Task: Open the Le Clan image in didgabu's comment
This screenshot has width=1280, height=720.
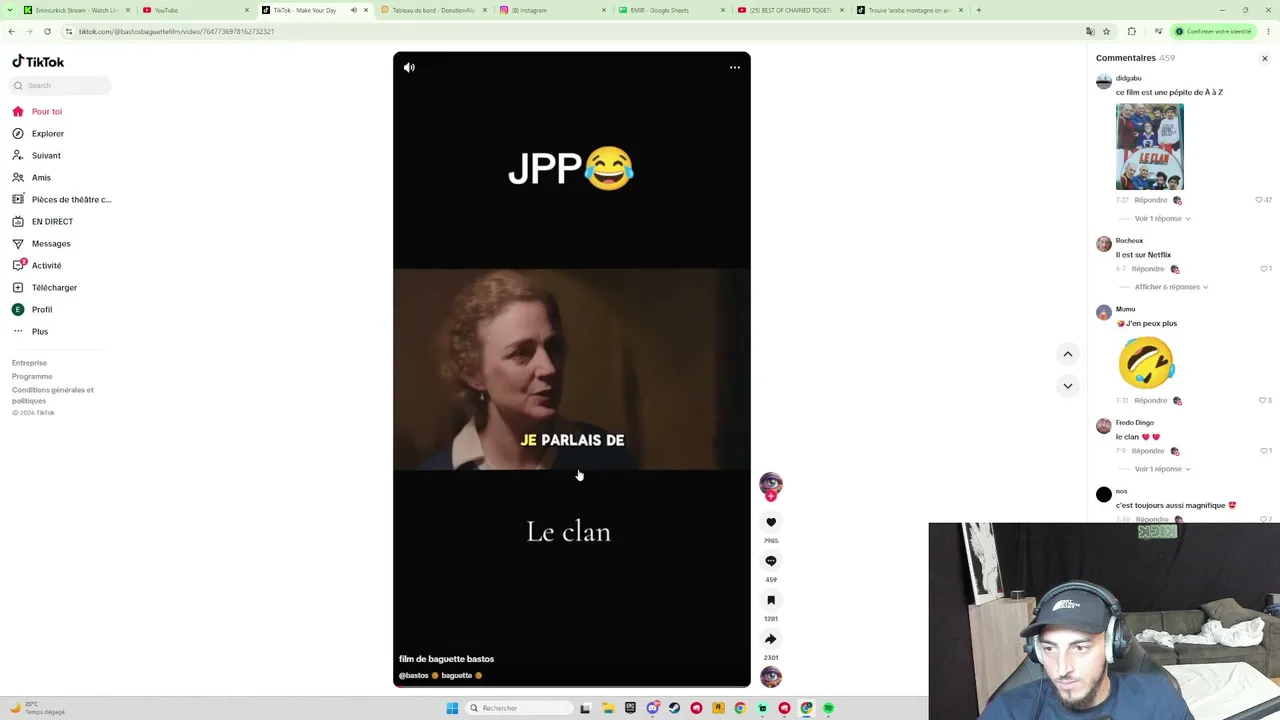Action: pos(1150,146)
